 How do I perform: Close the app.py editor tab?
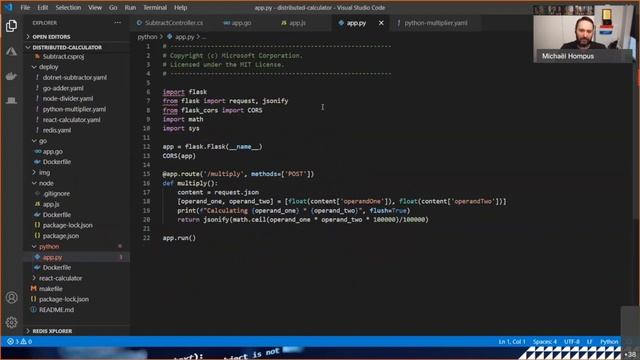pos(381,23)
